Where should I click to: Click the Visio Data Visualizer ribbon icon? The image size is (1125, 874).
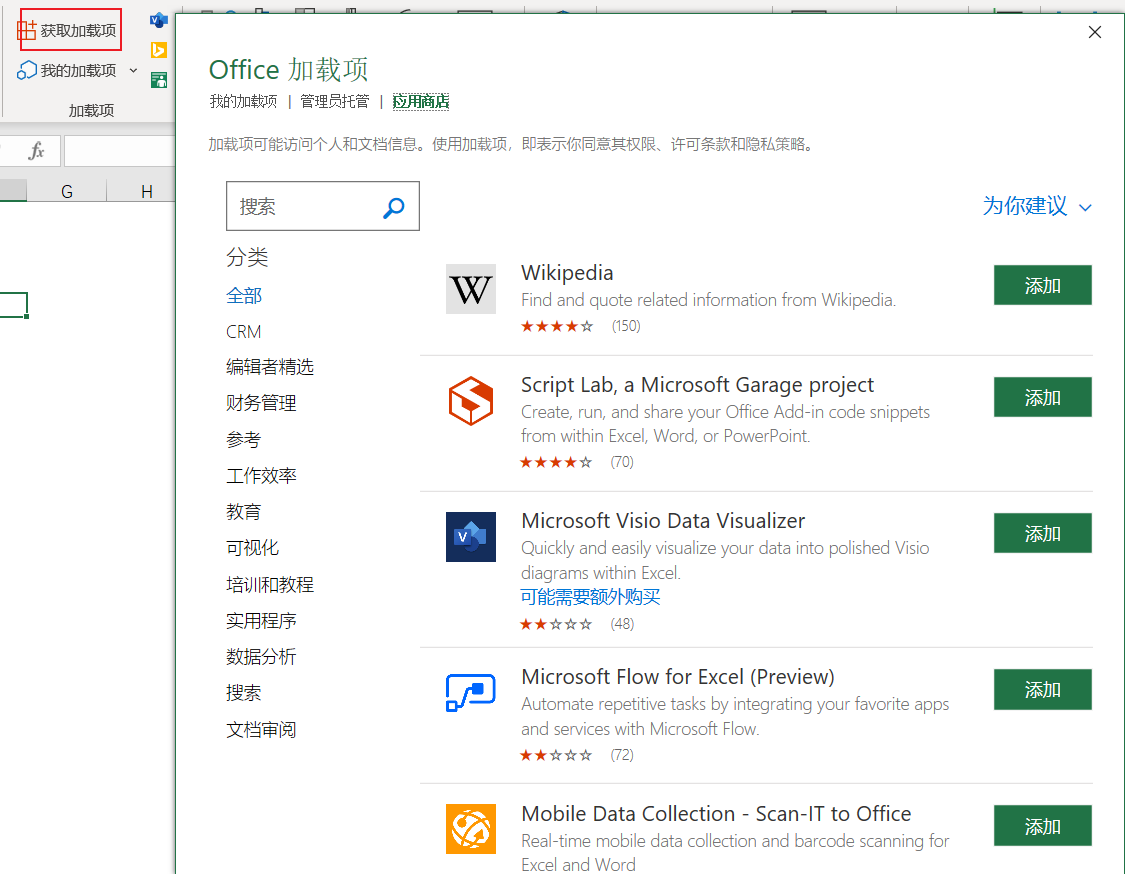click(159, 20)
